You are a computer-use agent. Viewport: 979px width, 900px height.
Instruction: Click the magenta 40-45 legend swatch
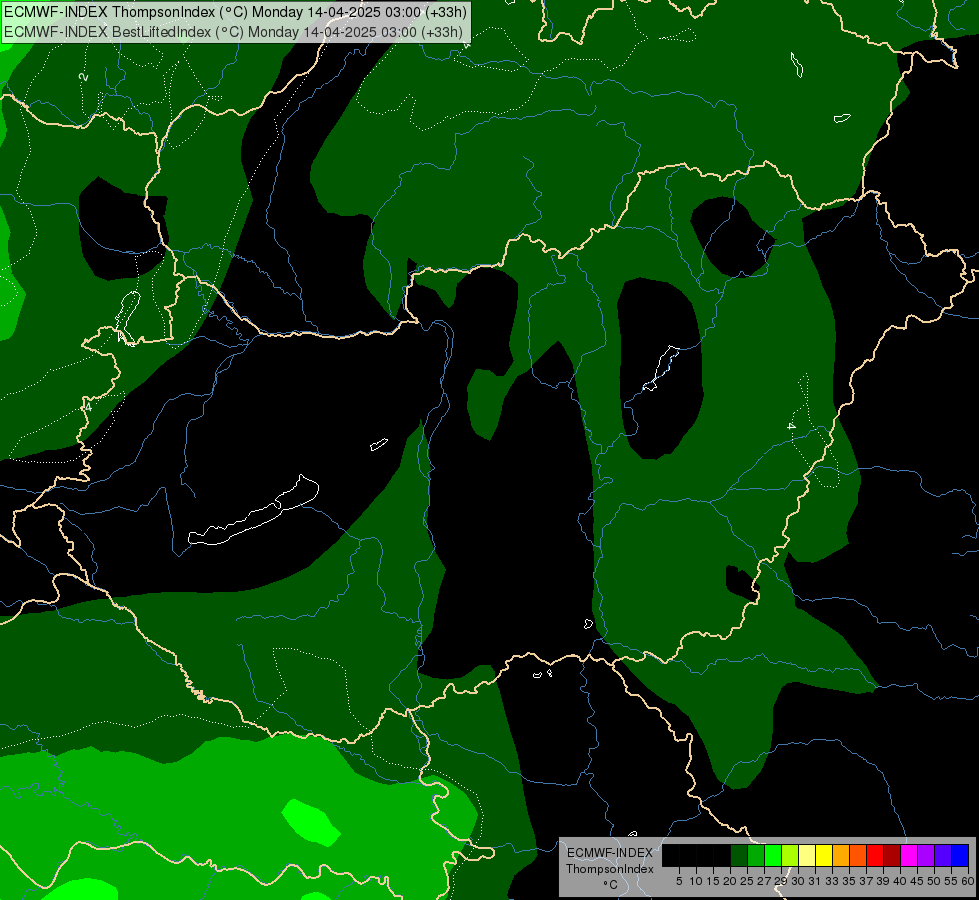(x=909, y=855)
